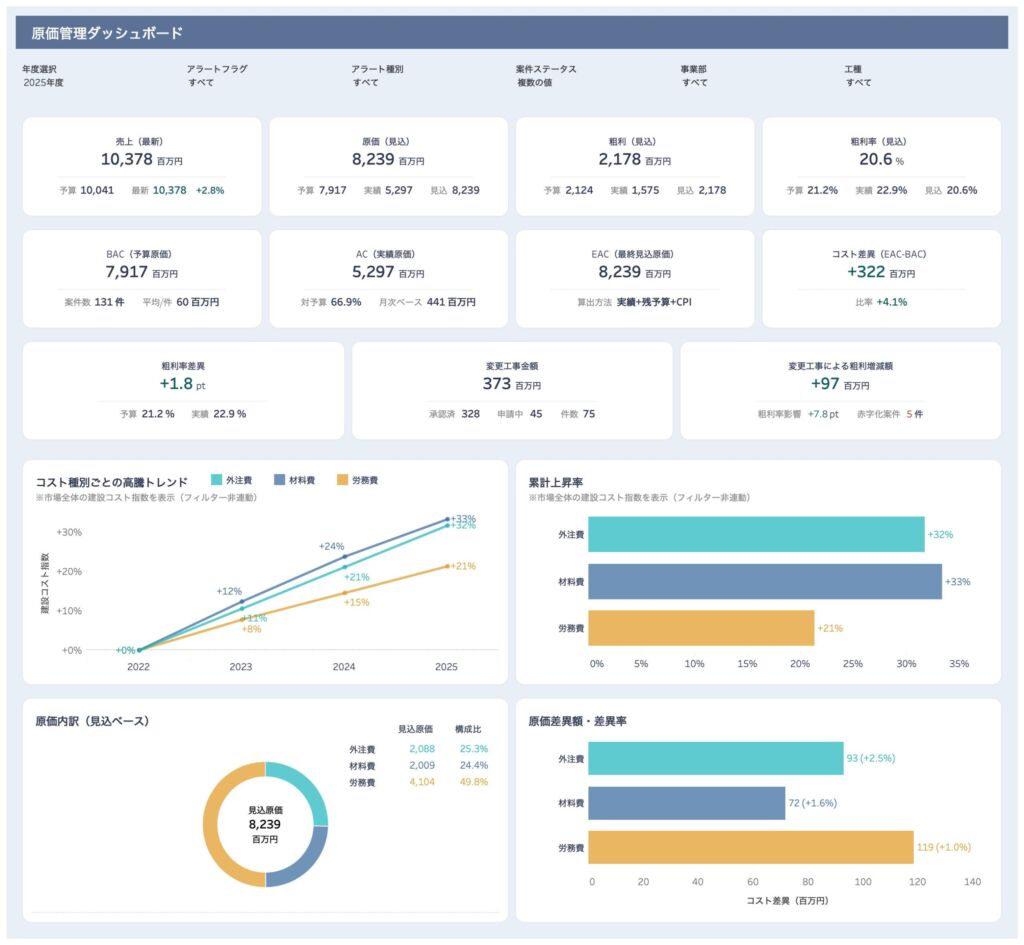This screenshot has width=1024, height=945.
Task: Select the 材料費 row in 原価内訳 table
Action: [x=419, y=765]
